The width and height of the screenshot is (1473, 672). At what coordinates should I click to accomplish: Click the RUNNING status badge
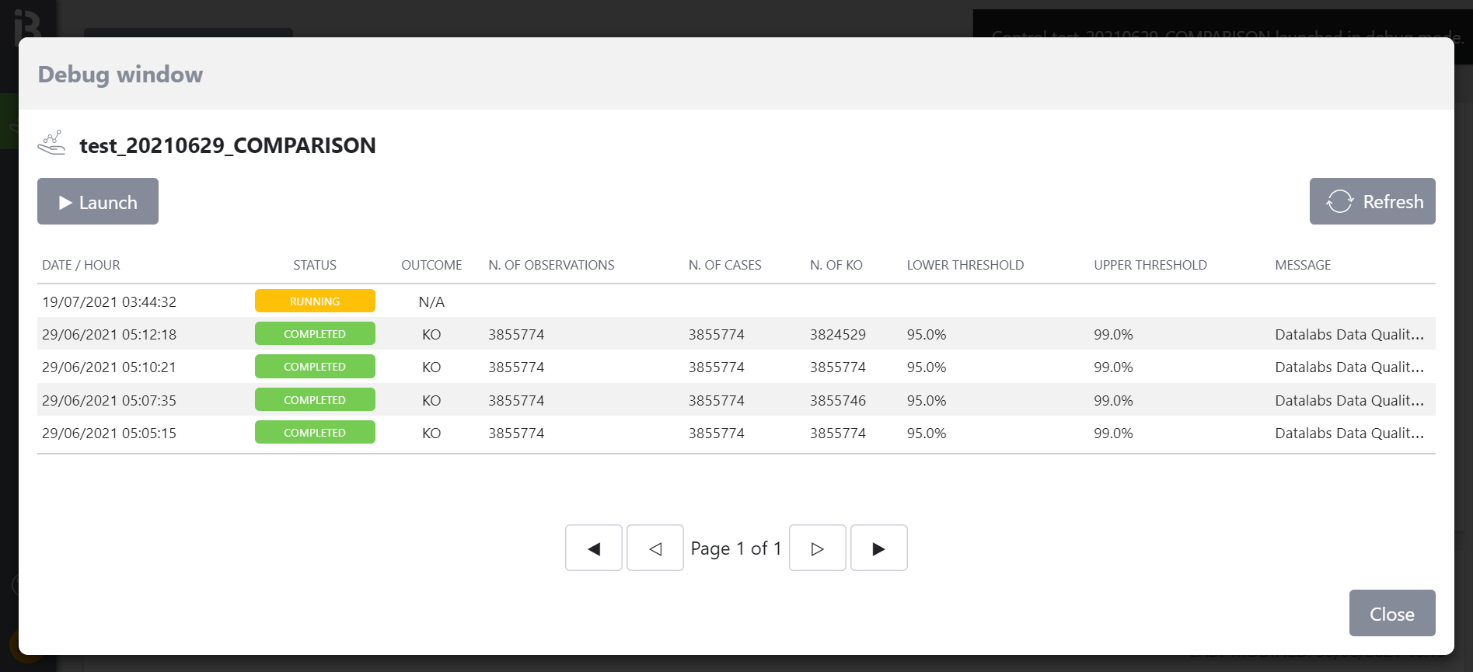pos(315,301)
